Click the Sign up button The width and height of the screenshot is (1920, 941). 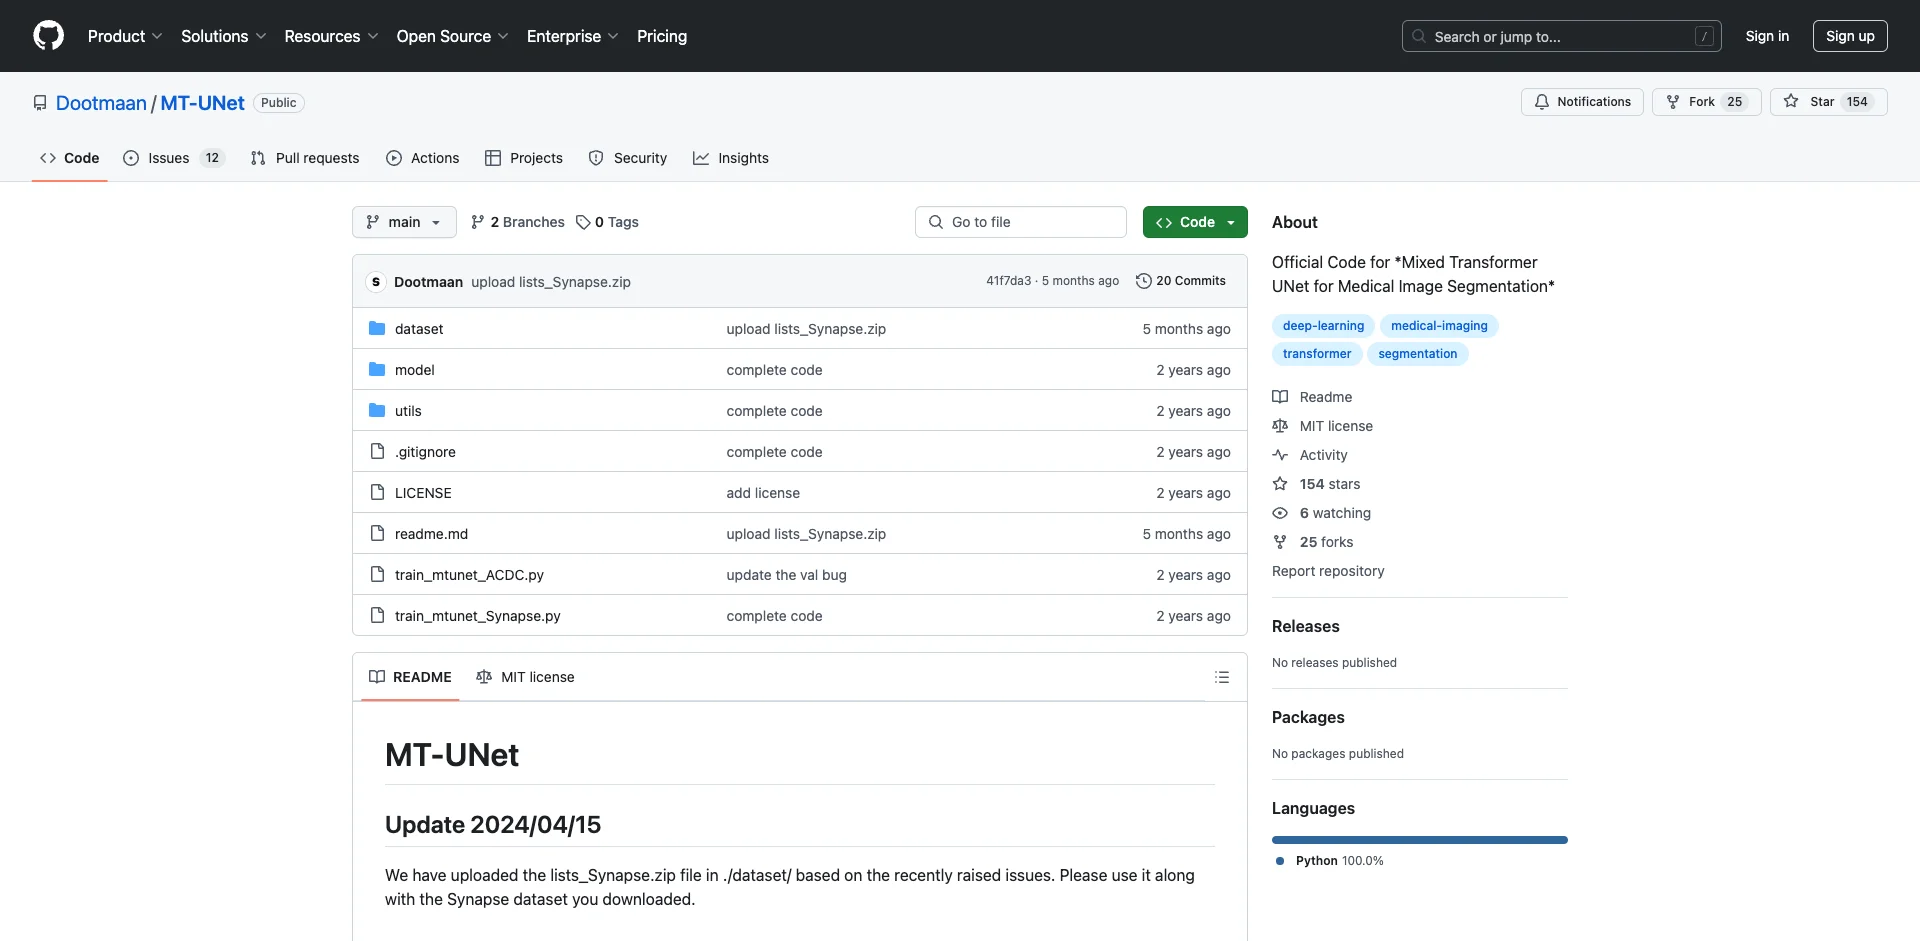tap(1850, 36)
